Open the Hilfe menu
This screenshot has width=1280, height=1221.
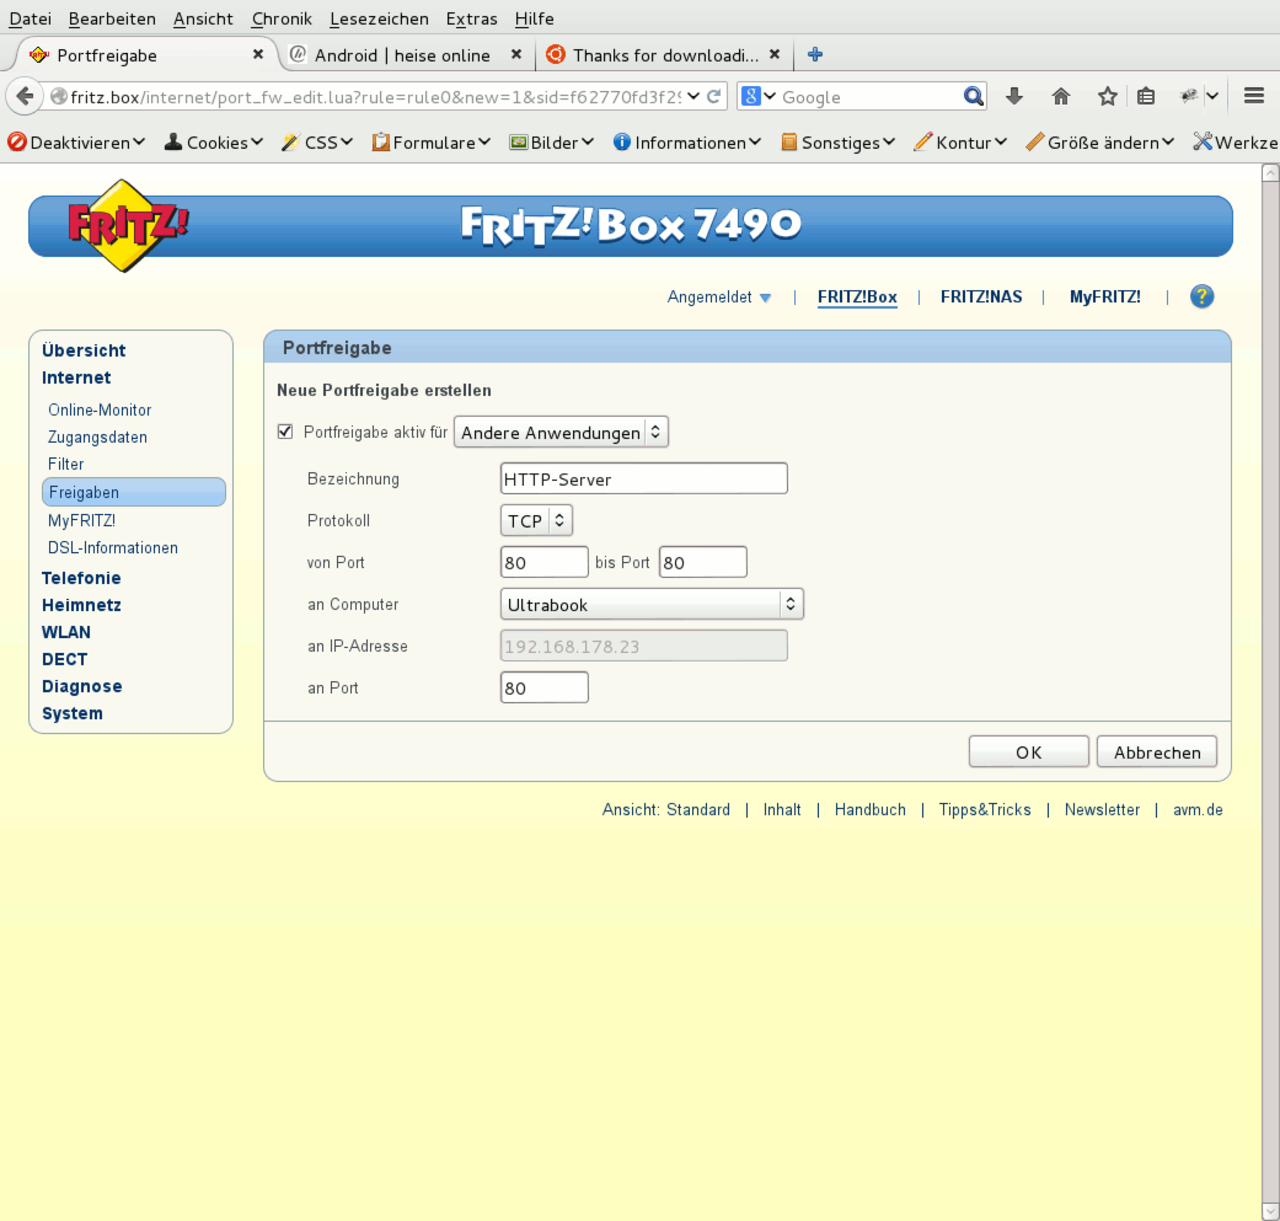[534, 18]
